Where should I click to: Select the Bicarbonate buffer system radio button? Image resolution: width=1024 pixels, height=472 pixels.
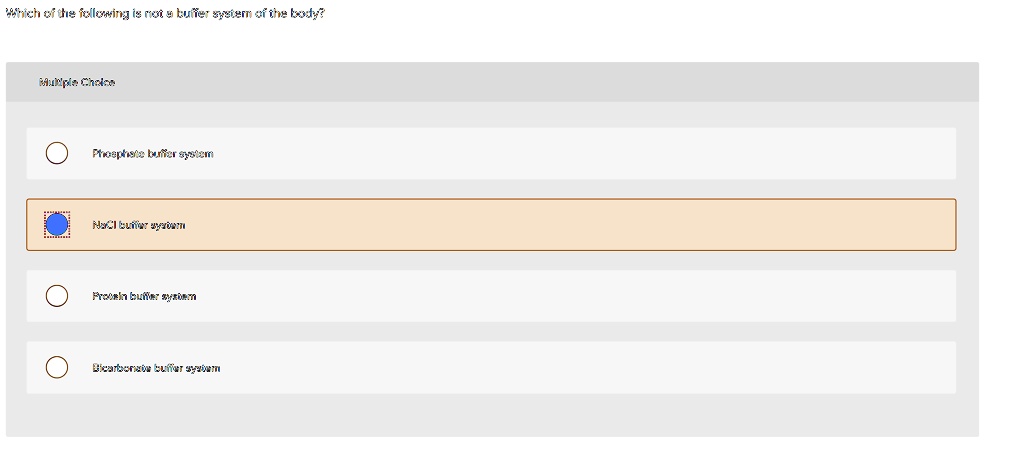click(x=57, y=368)
